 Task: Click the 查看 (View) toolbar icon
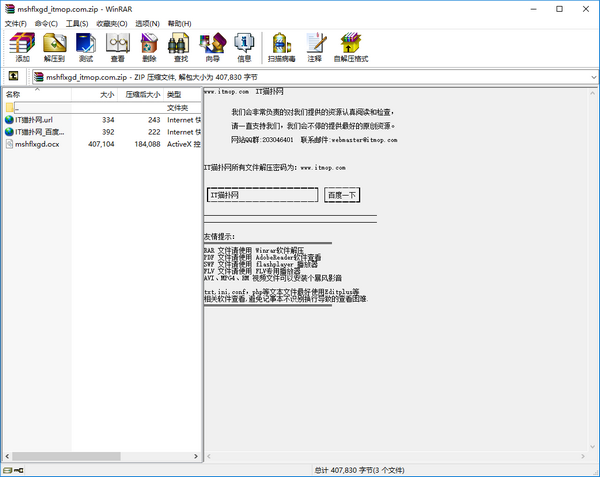(117, 47)
